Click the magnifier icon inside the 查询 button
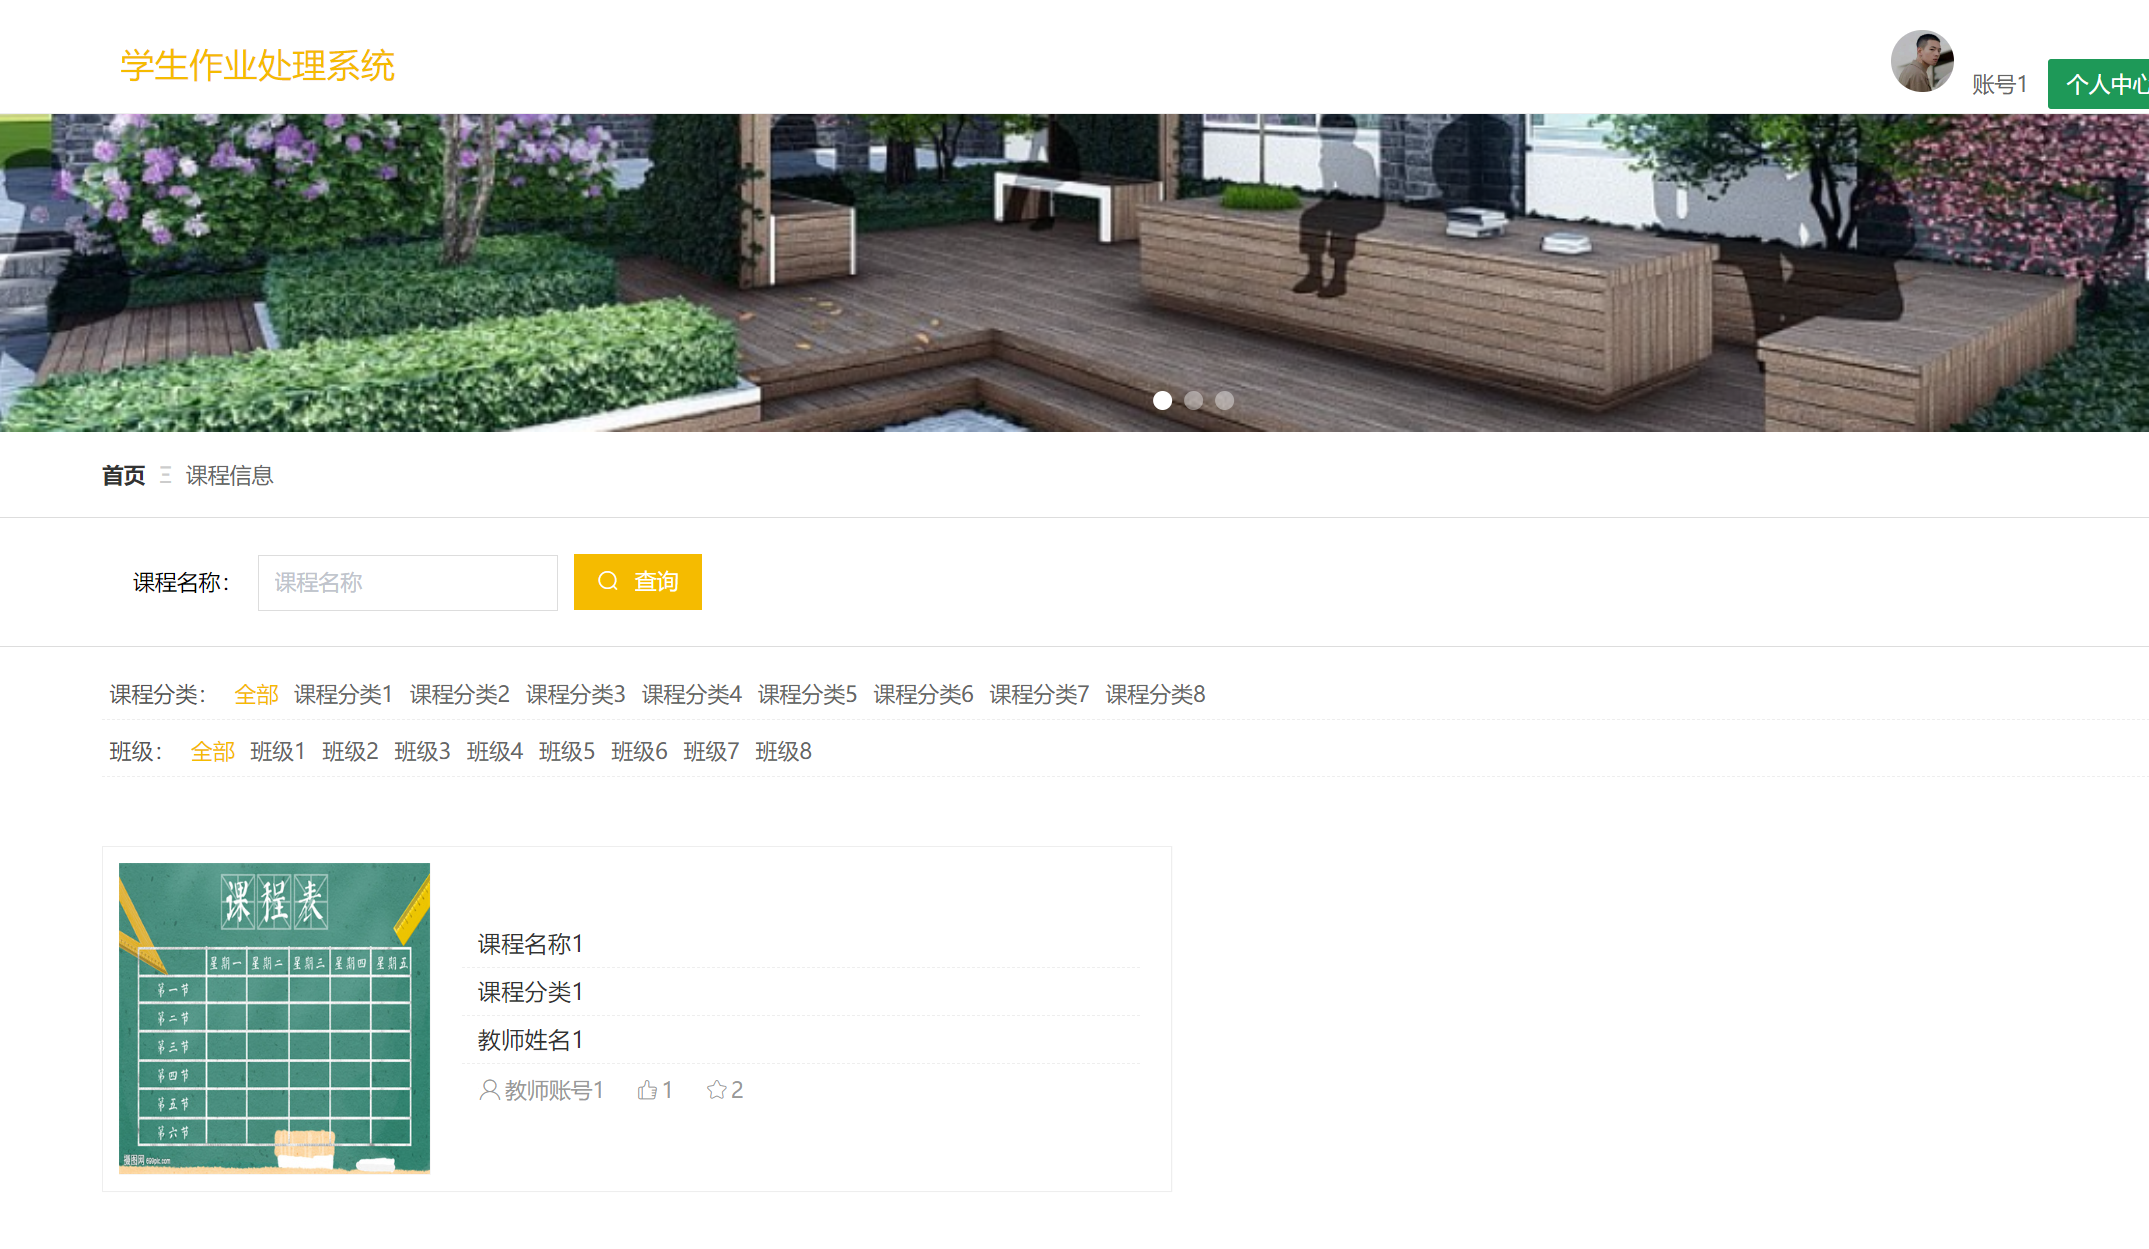Viewport: 2149px width, 1249px height. [x=607, y=581]
